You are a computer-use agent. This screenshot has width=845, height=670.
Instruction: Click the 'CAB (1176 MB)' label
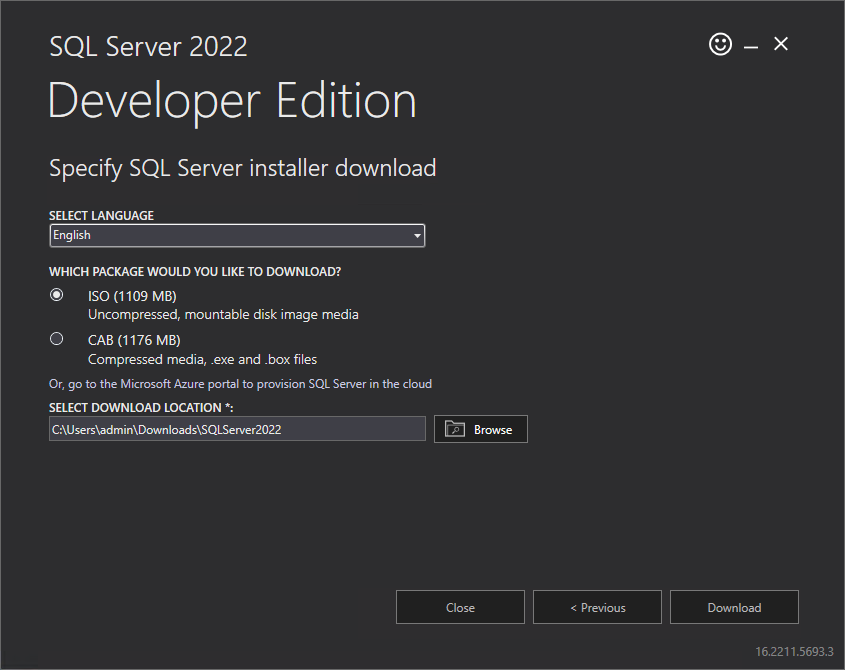(134, 340)
